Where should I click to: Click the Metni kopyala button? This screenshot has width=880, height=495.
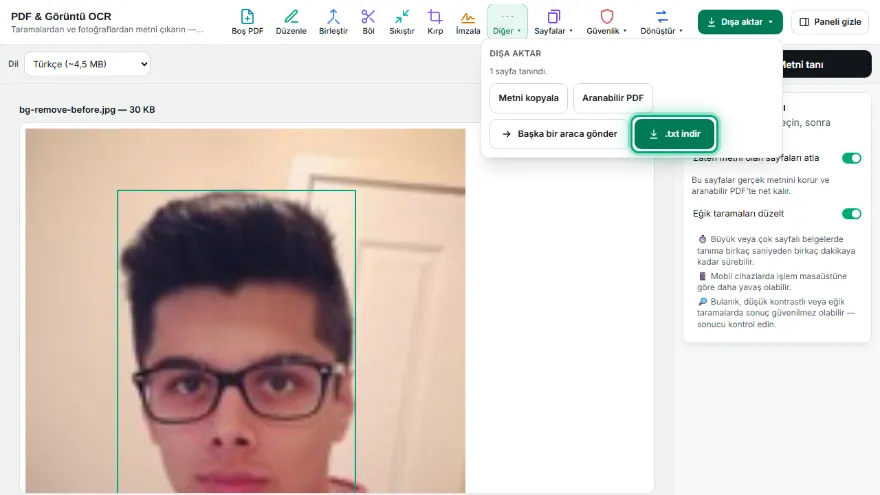coord(528,98)
